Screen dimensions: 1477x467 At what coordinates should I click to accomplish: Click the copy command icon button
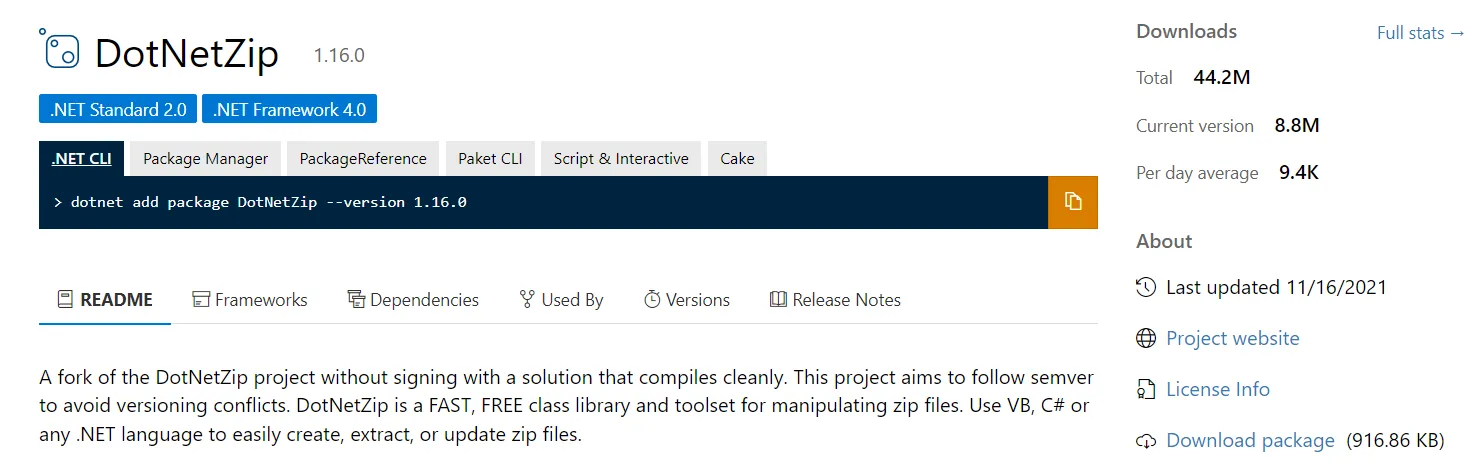tap(1073, 202)
